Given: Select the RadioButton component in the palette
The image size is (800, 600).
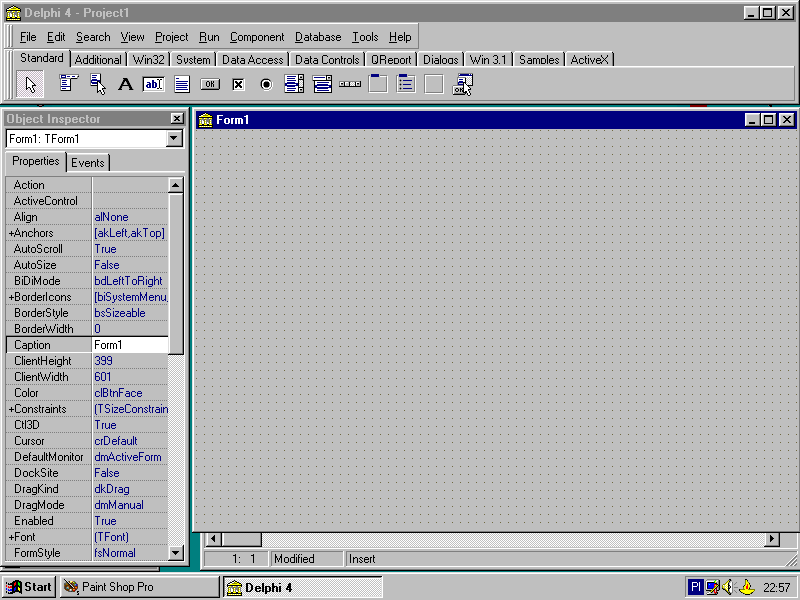Looking at the screenshot, I should (x=266, y=85).
